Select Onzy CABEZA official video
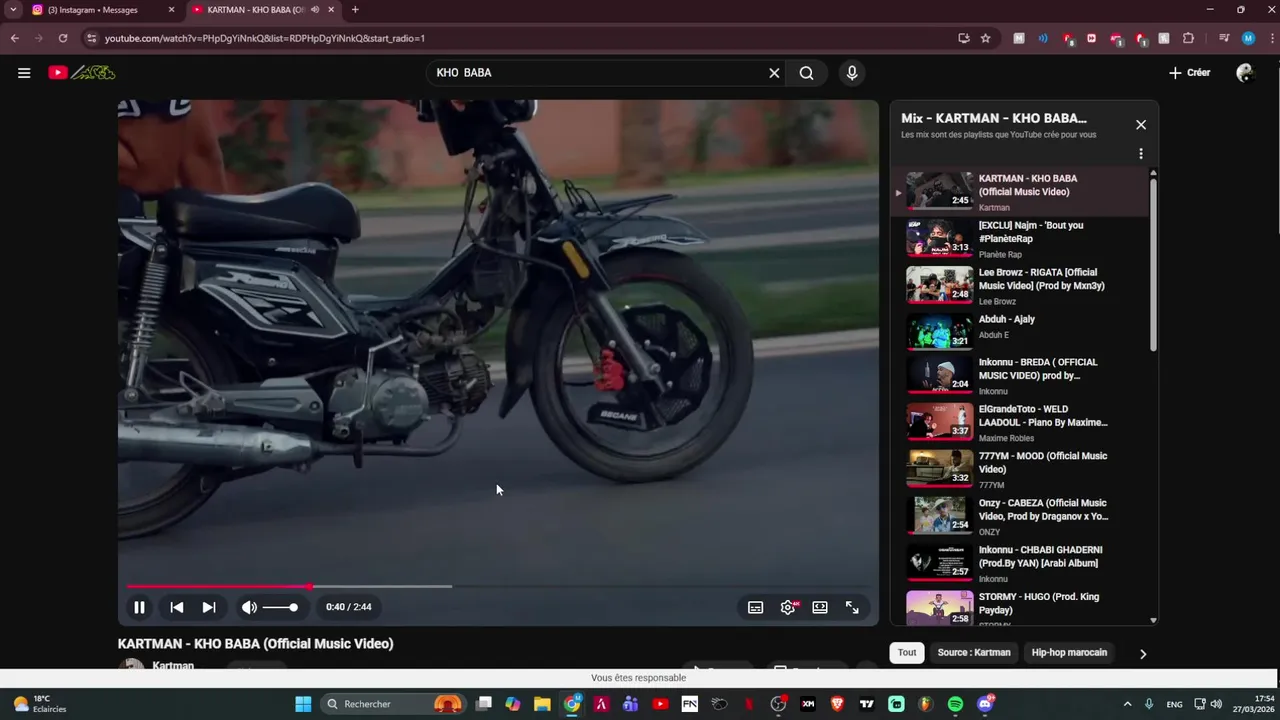This screenshot has height=720, width=1280. 1020,517
